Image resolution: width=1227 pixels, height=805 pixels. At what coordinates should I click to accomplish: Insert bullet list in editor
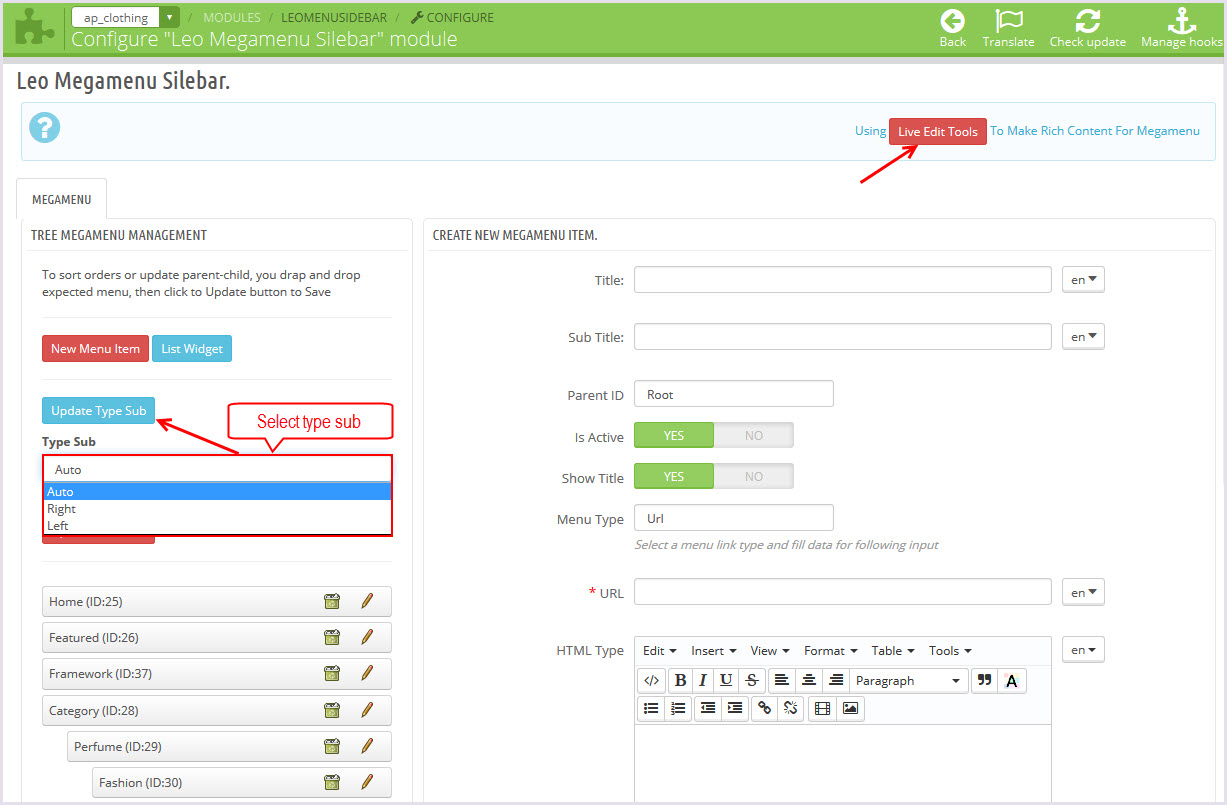(651, 708)
